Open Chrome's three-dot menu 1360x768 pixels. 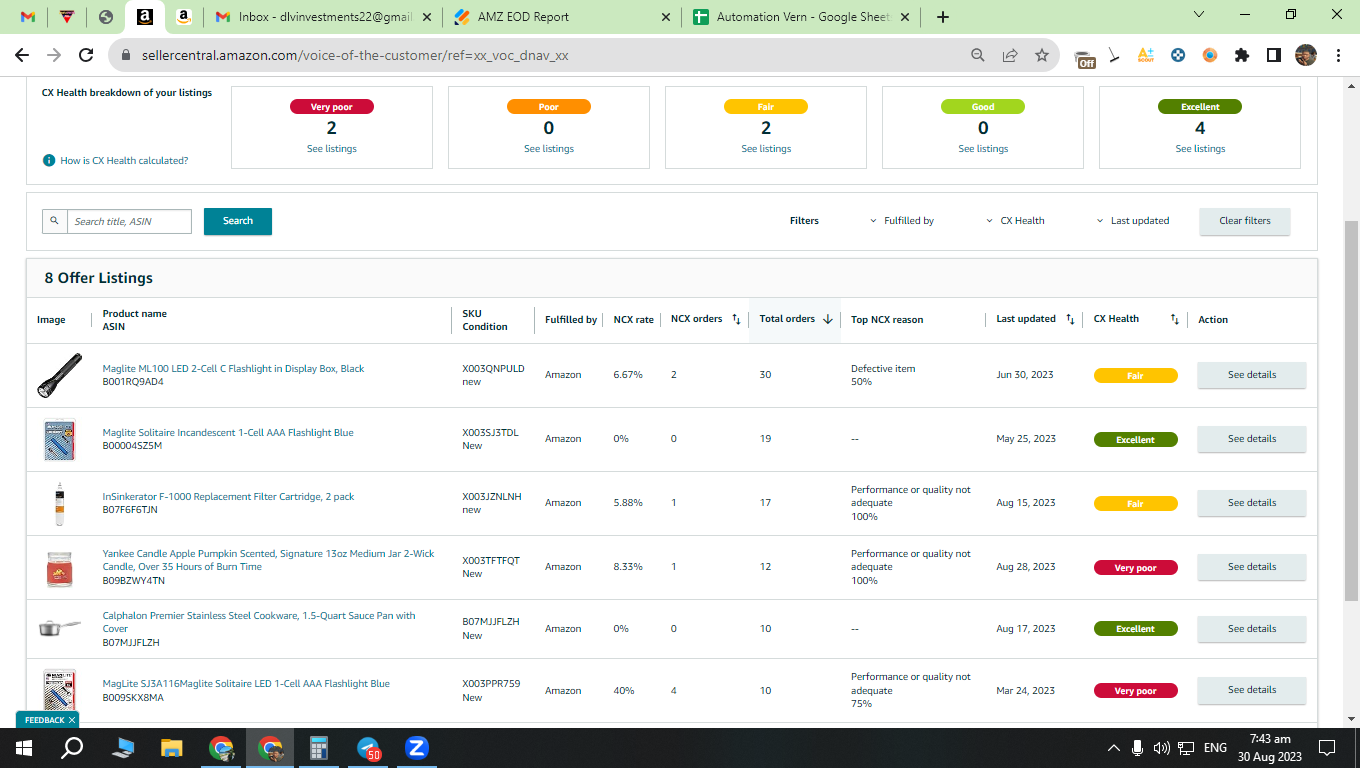[1337, 55]
